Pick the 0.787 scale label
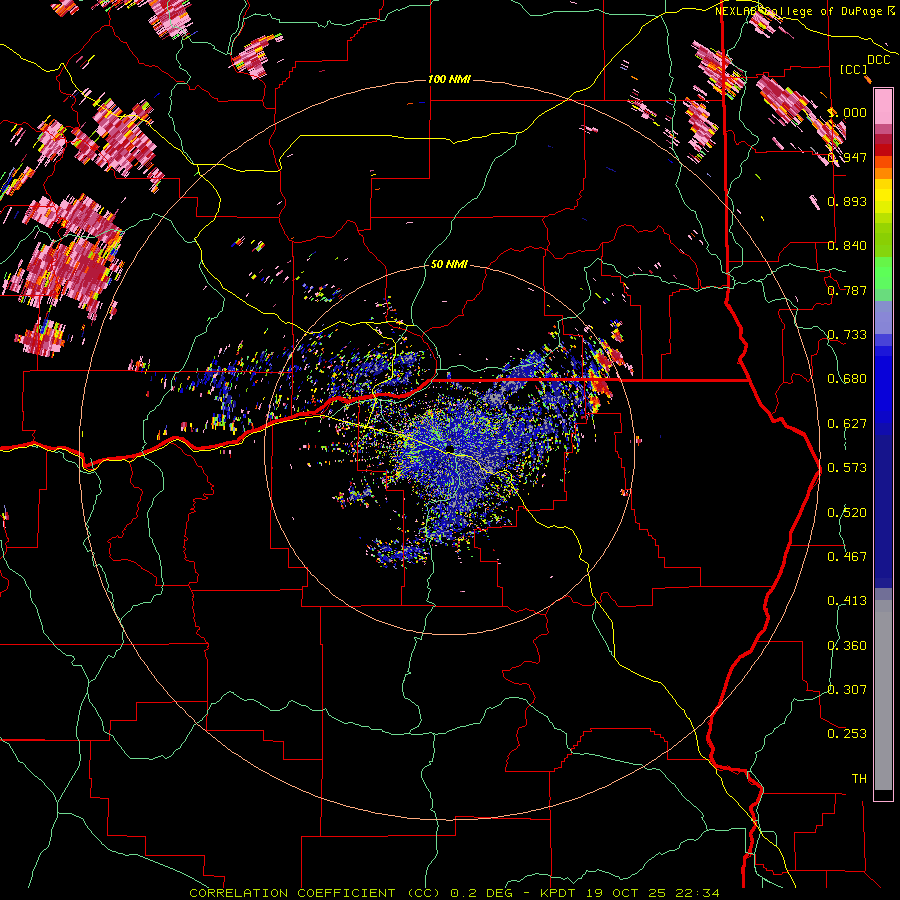This screenshot has height=900, width=900. pos(847,290)
